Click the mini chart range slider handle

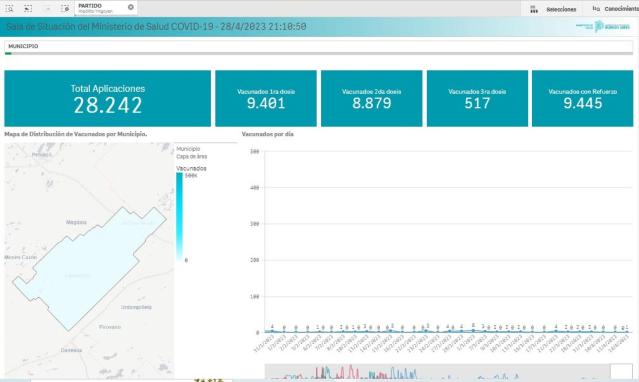621,372
